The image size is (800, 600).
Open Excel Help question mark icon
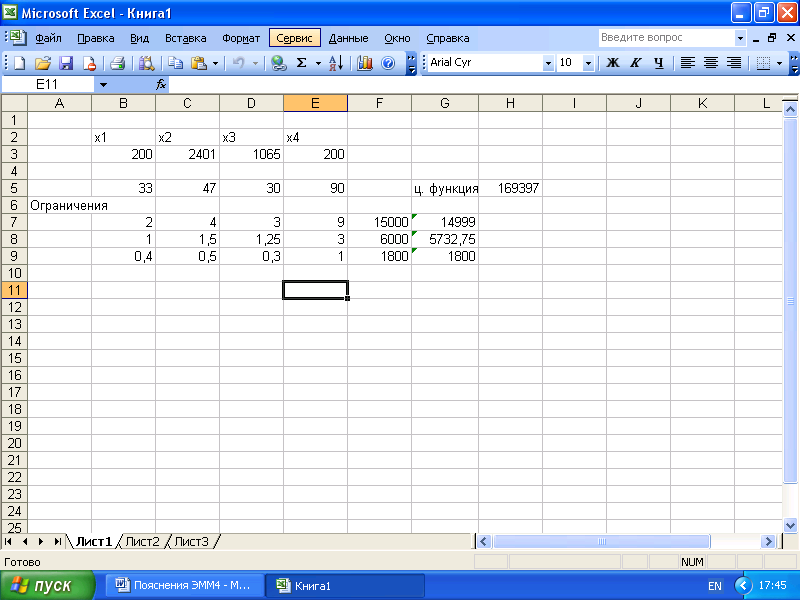click(388, 63)
